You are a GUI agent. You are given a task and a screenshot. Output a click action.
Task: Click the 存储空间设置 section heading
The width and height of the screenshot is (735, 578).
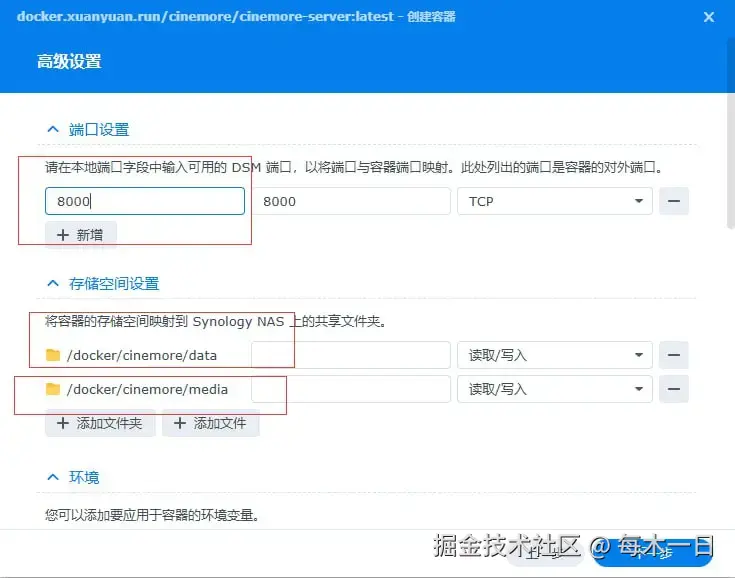coord(114,284)
